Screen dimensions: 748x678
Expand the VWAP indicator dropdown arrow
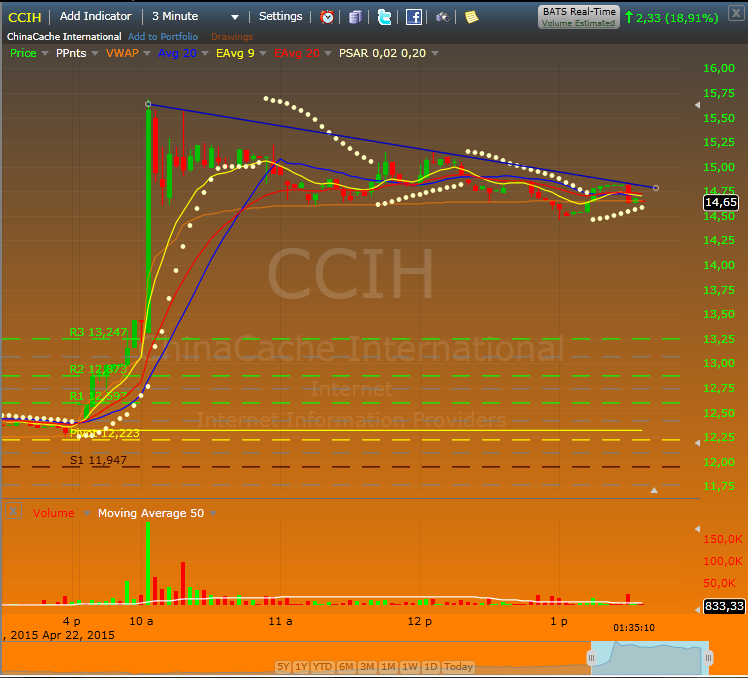coord(147,53)
